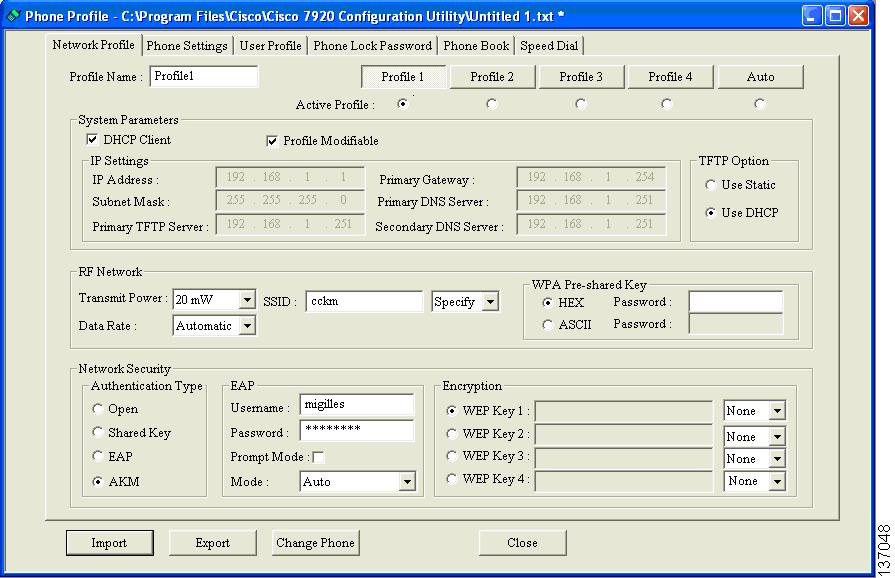The height and width of the screenshot is (578, 895).
Task: Select Active Profile radio under Profile 1
Action: tap(403, 104)
